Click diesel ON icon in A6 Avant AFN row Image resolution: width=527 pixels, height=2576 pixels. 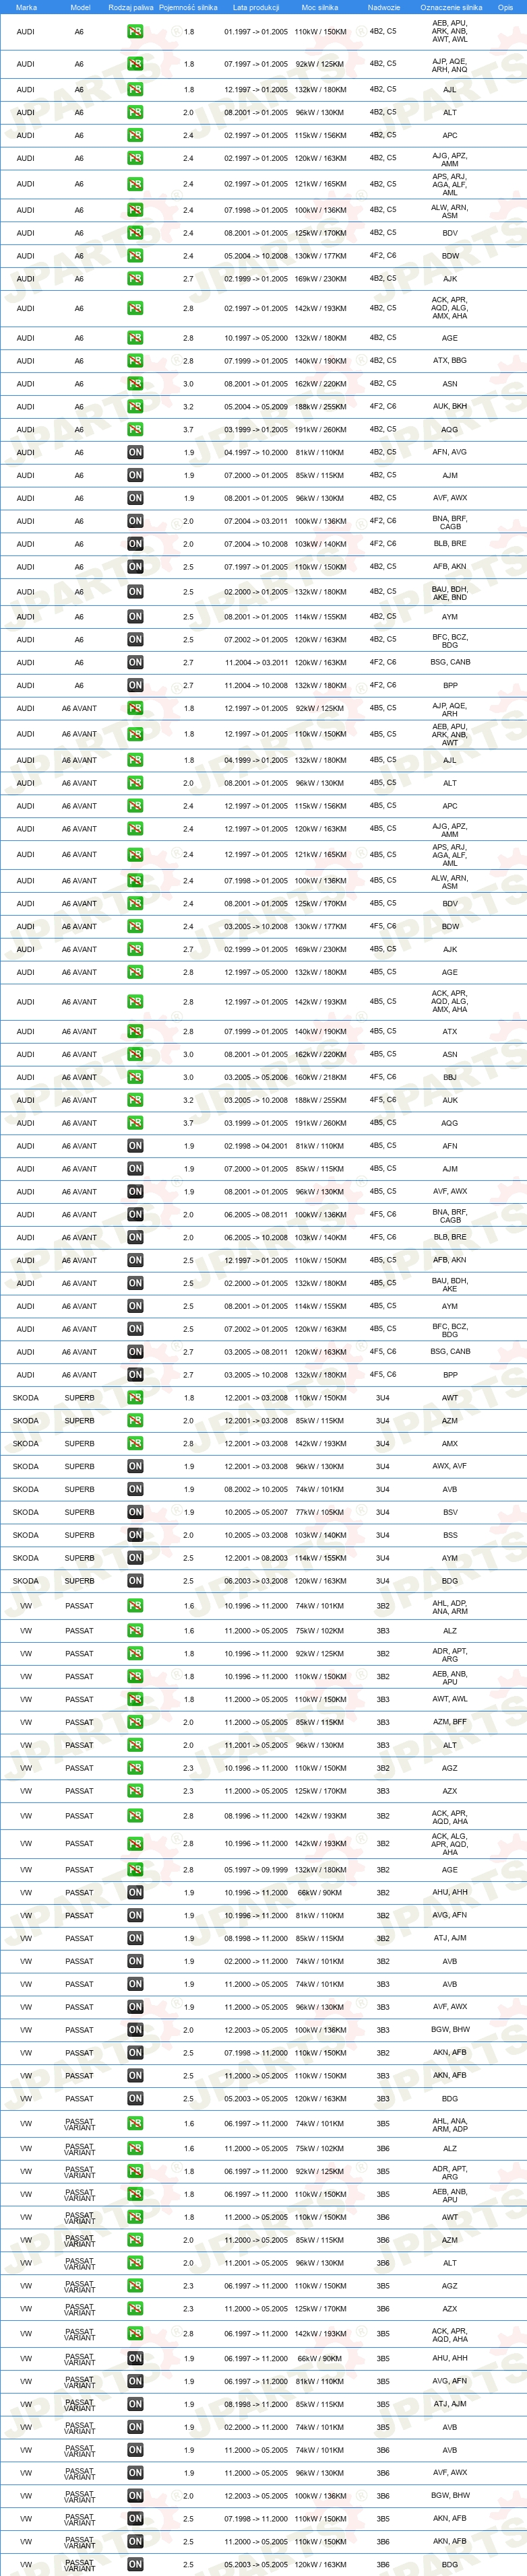point(135,1146)
